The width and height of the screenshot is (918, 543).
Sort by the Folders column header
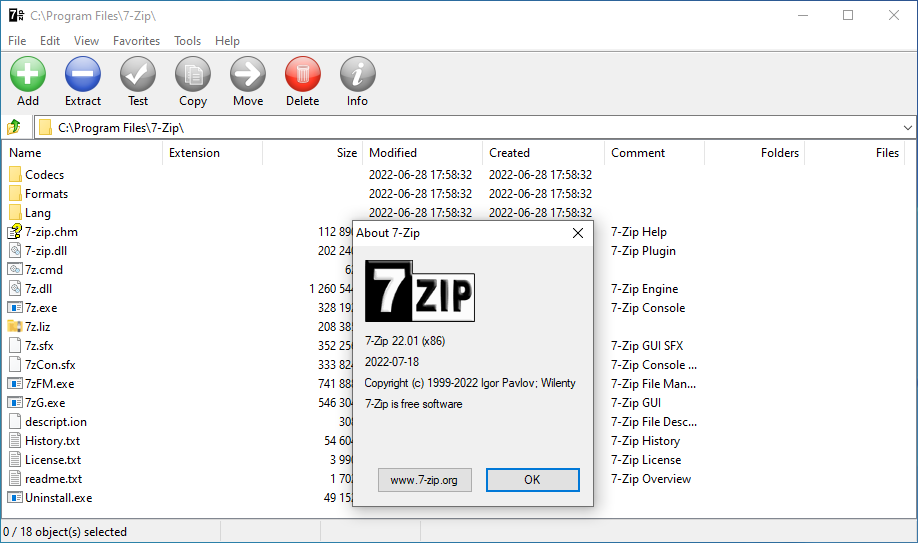click(755, 153)
